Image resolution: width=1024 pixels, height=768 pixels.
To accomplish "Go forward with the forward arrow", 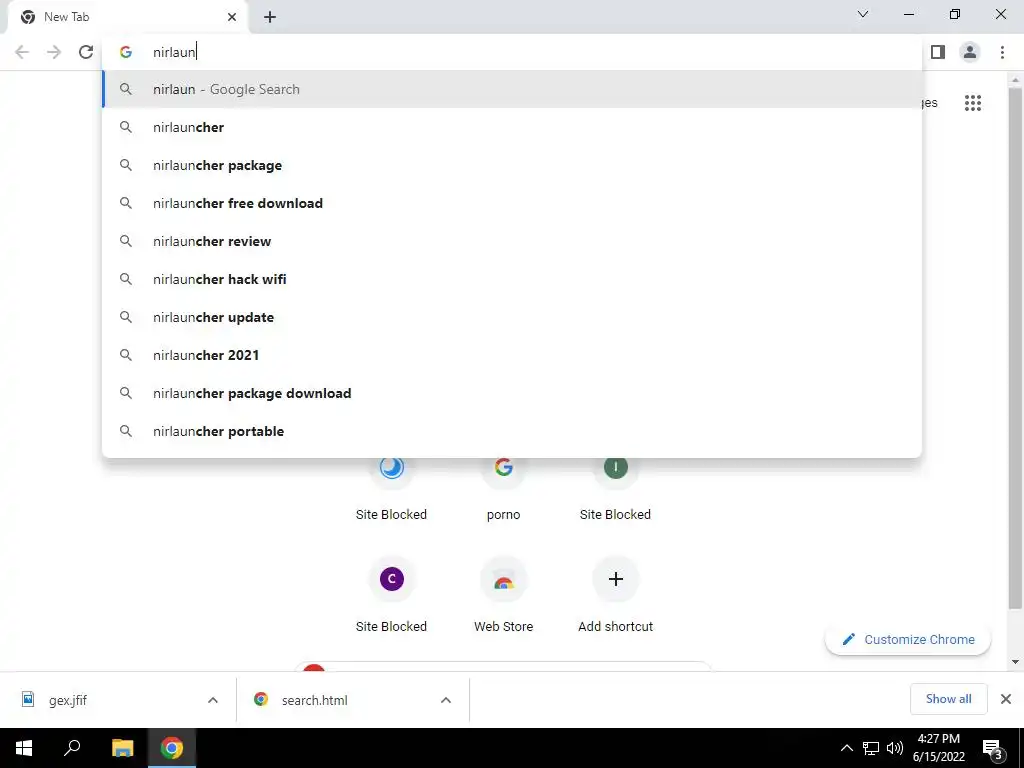I will (54, 52).
